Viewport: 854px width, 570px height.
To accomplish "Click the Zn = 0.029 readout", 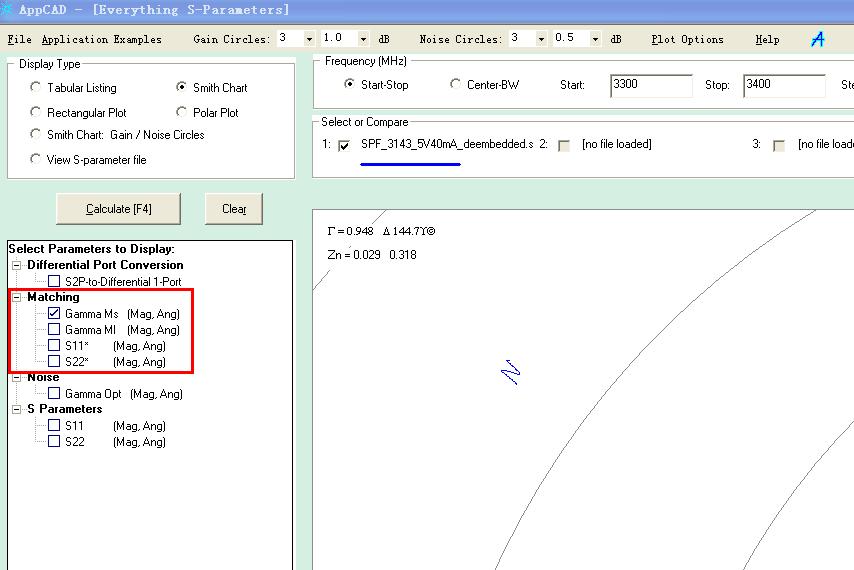I will tap(372, 255).
